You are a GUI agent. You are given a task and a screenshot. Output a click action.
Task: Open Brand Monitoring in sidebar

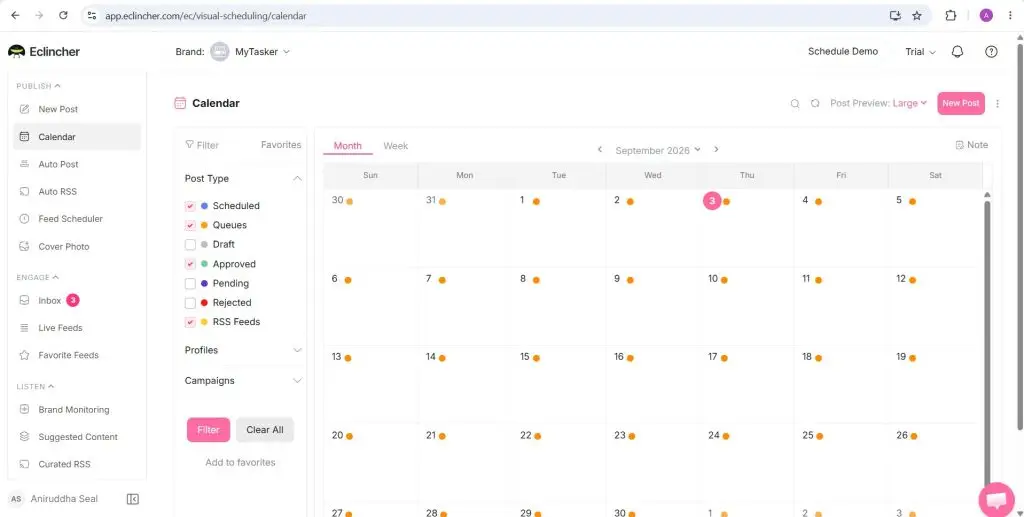(x=76, y=410)
